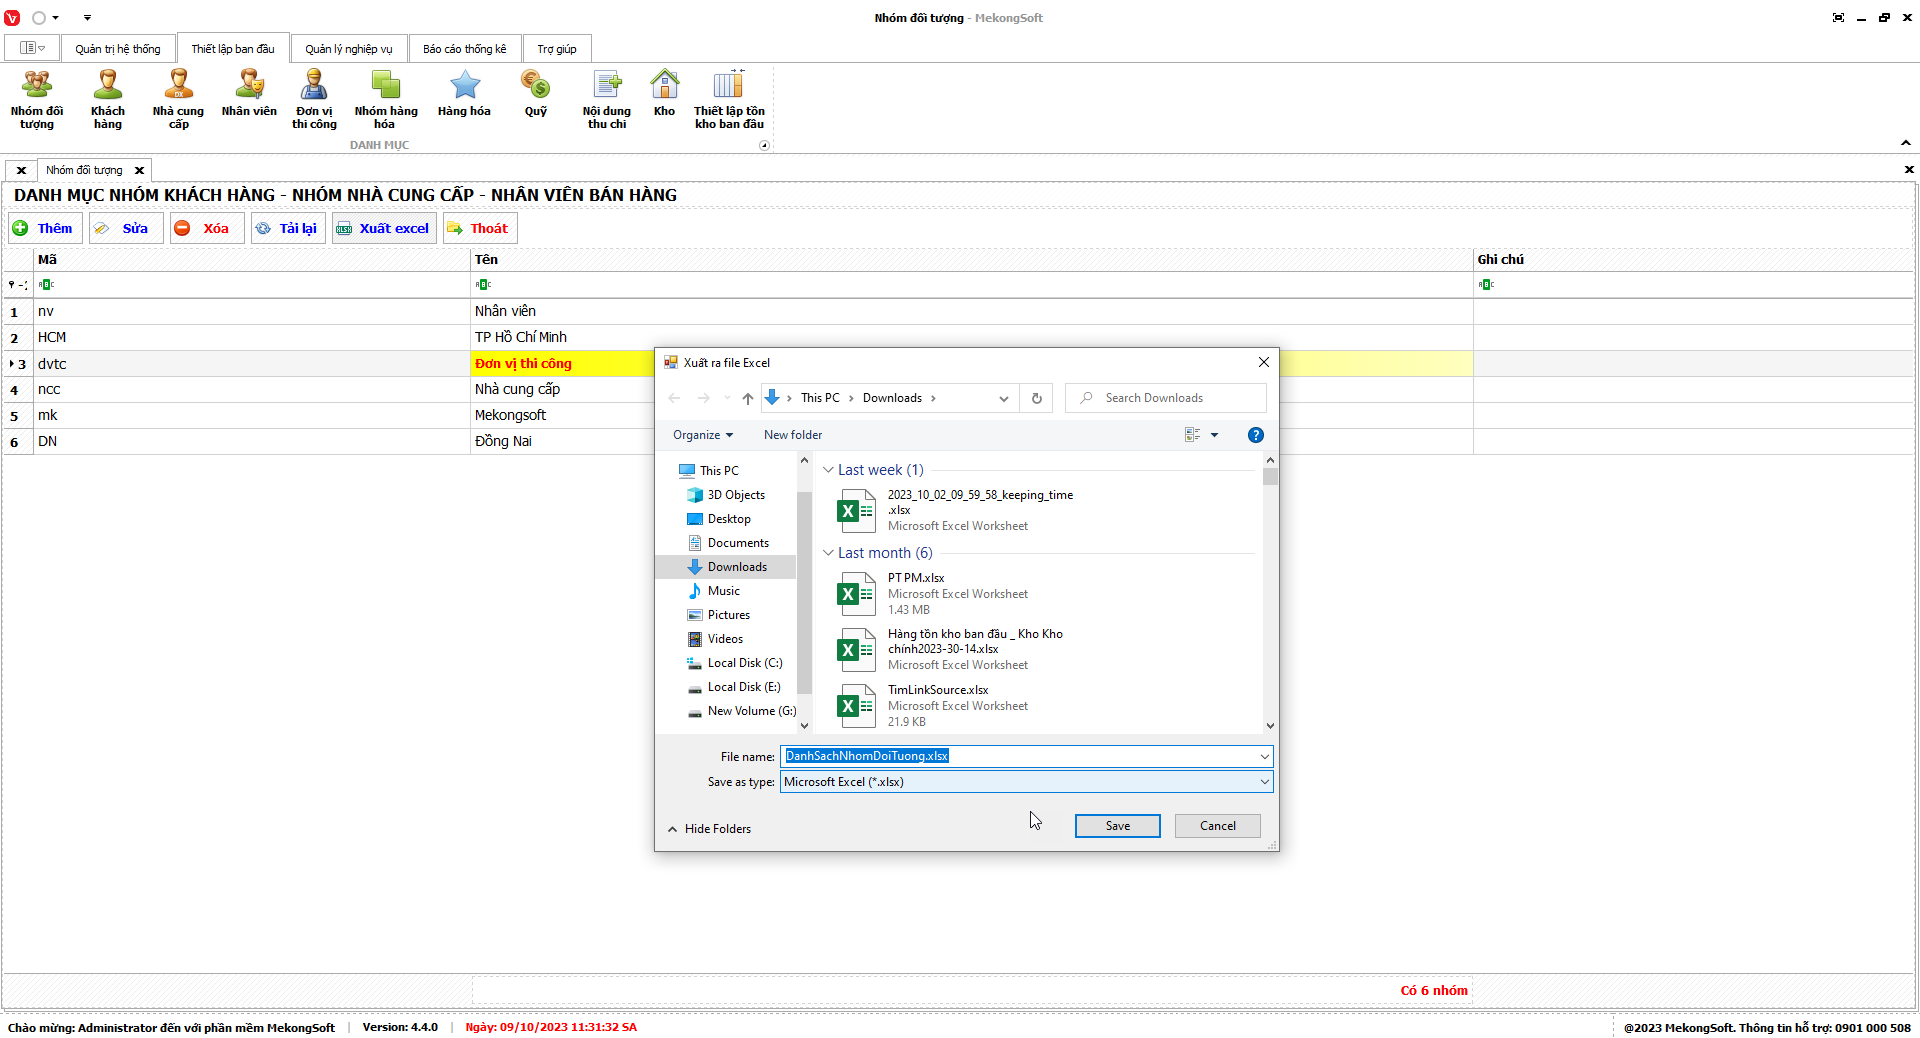Open the Trợ giúp tab

click(x=557, y=49)
